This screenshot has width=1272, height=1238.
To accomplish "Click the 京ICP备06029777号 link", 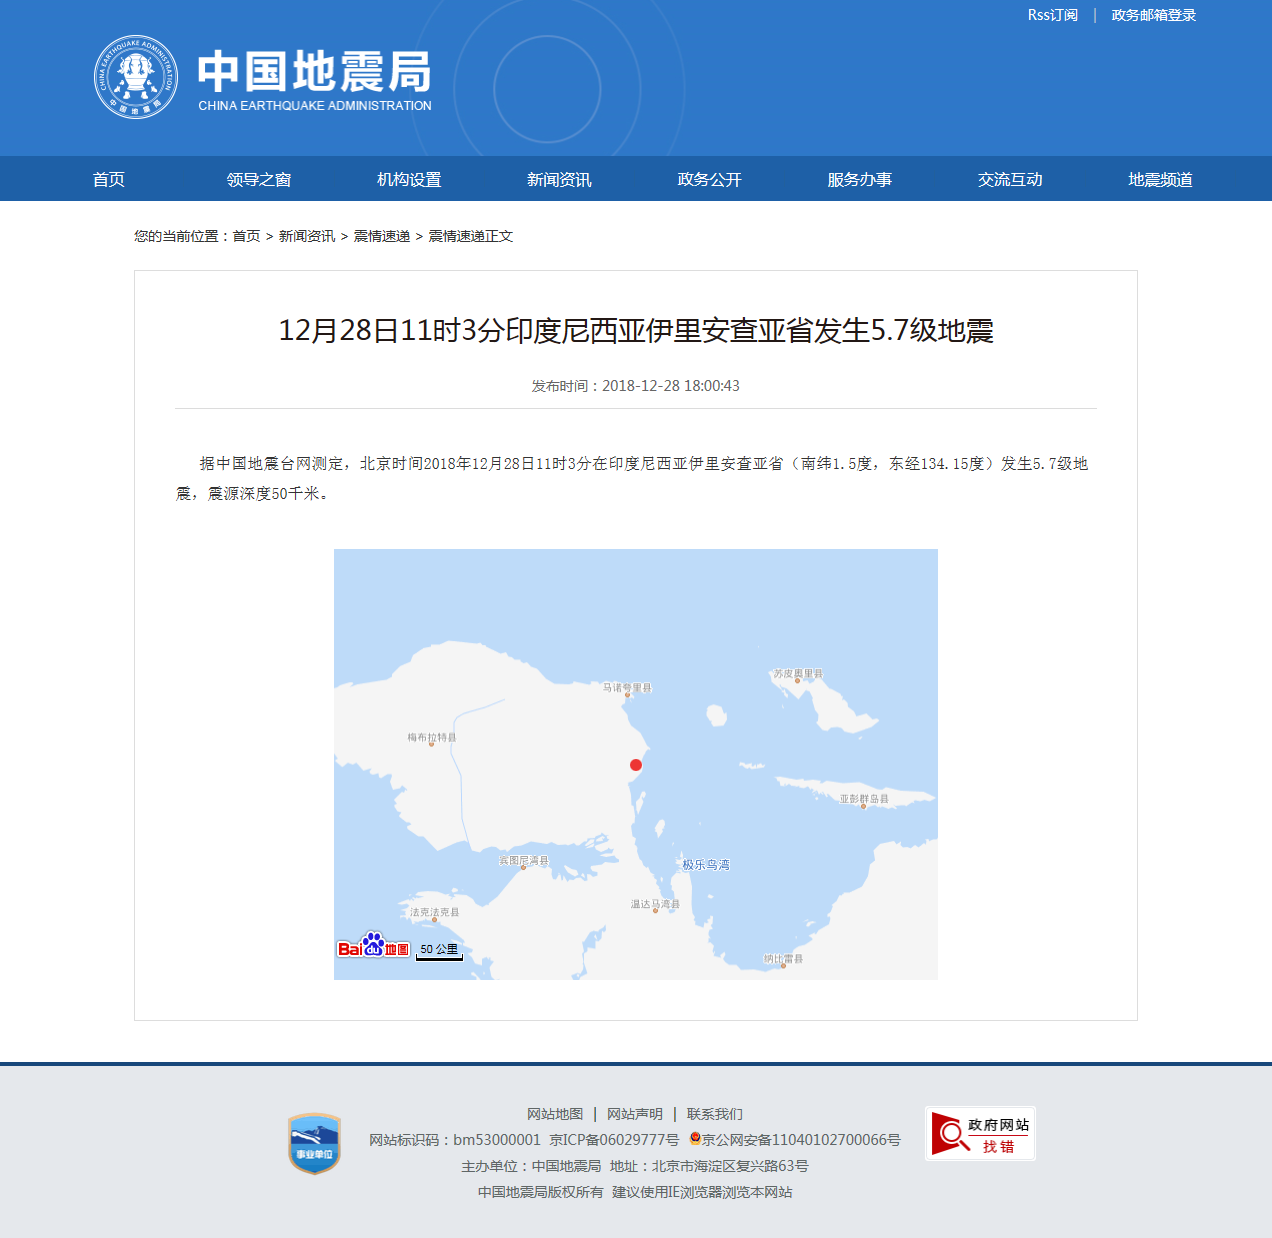I will pyautogui.click(x=614, y=1140).
